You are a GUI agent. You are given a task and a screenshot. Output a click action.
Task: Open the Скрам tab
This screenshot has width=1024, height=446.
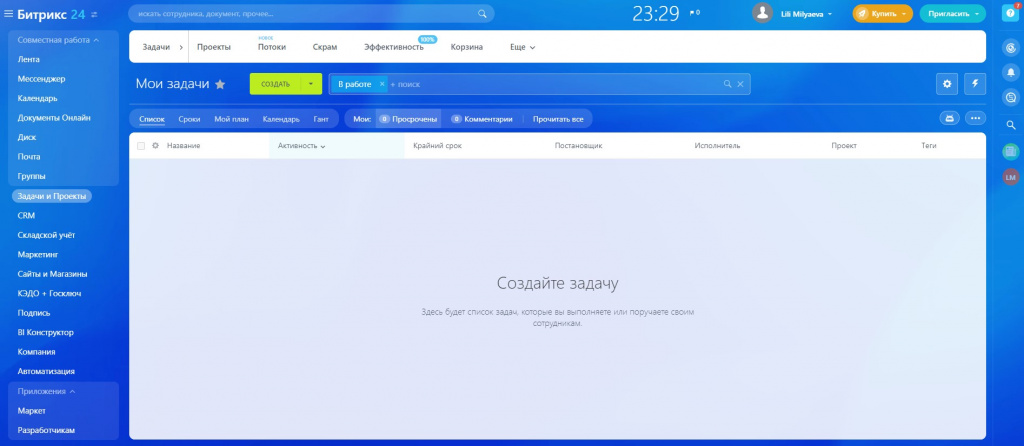pos(325,47)
